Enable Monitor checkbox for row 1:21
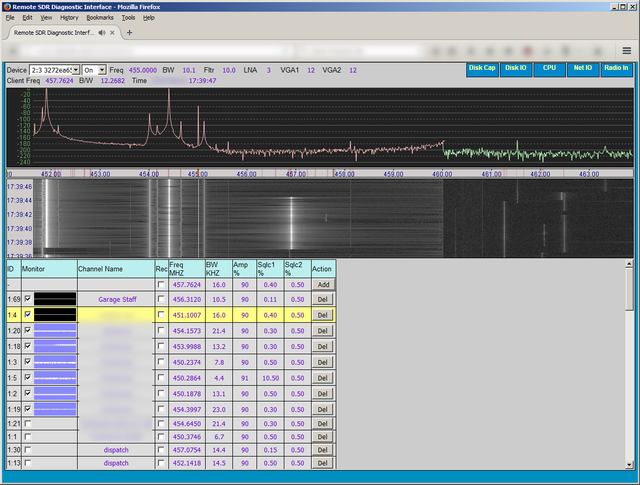The image size is (640, 485). point(28,423)
